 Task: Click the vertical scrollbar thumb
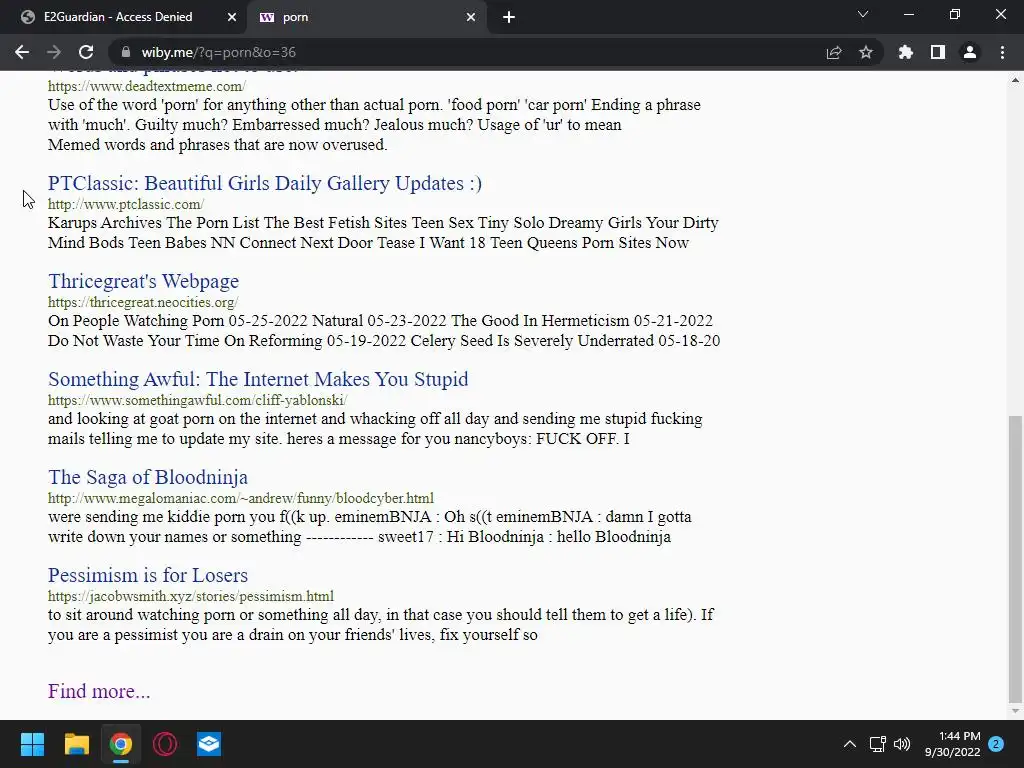(x=1015, y=558)
